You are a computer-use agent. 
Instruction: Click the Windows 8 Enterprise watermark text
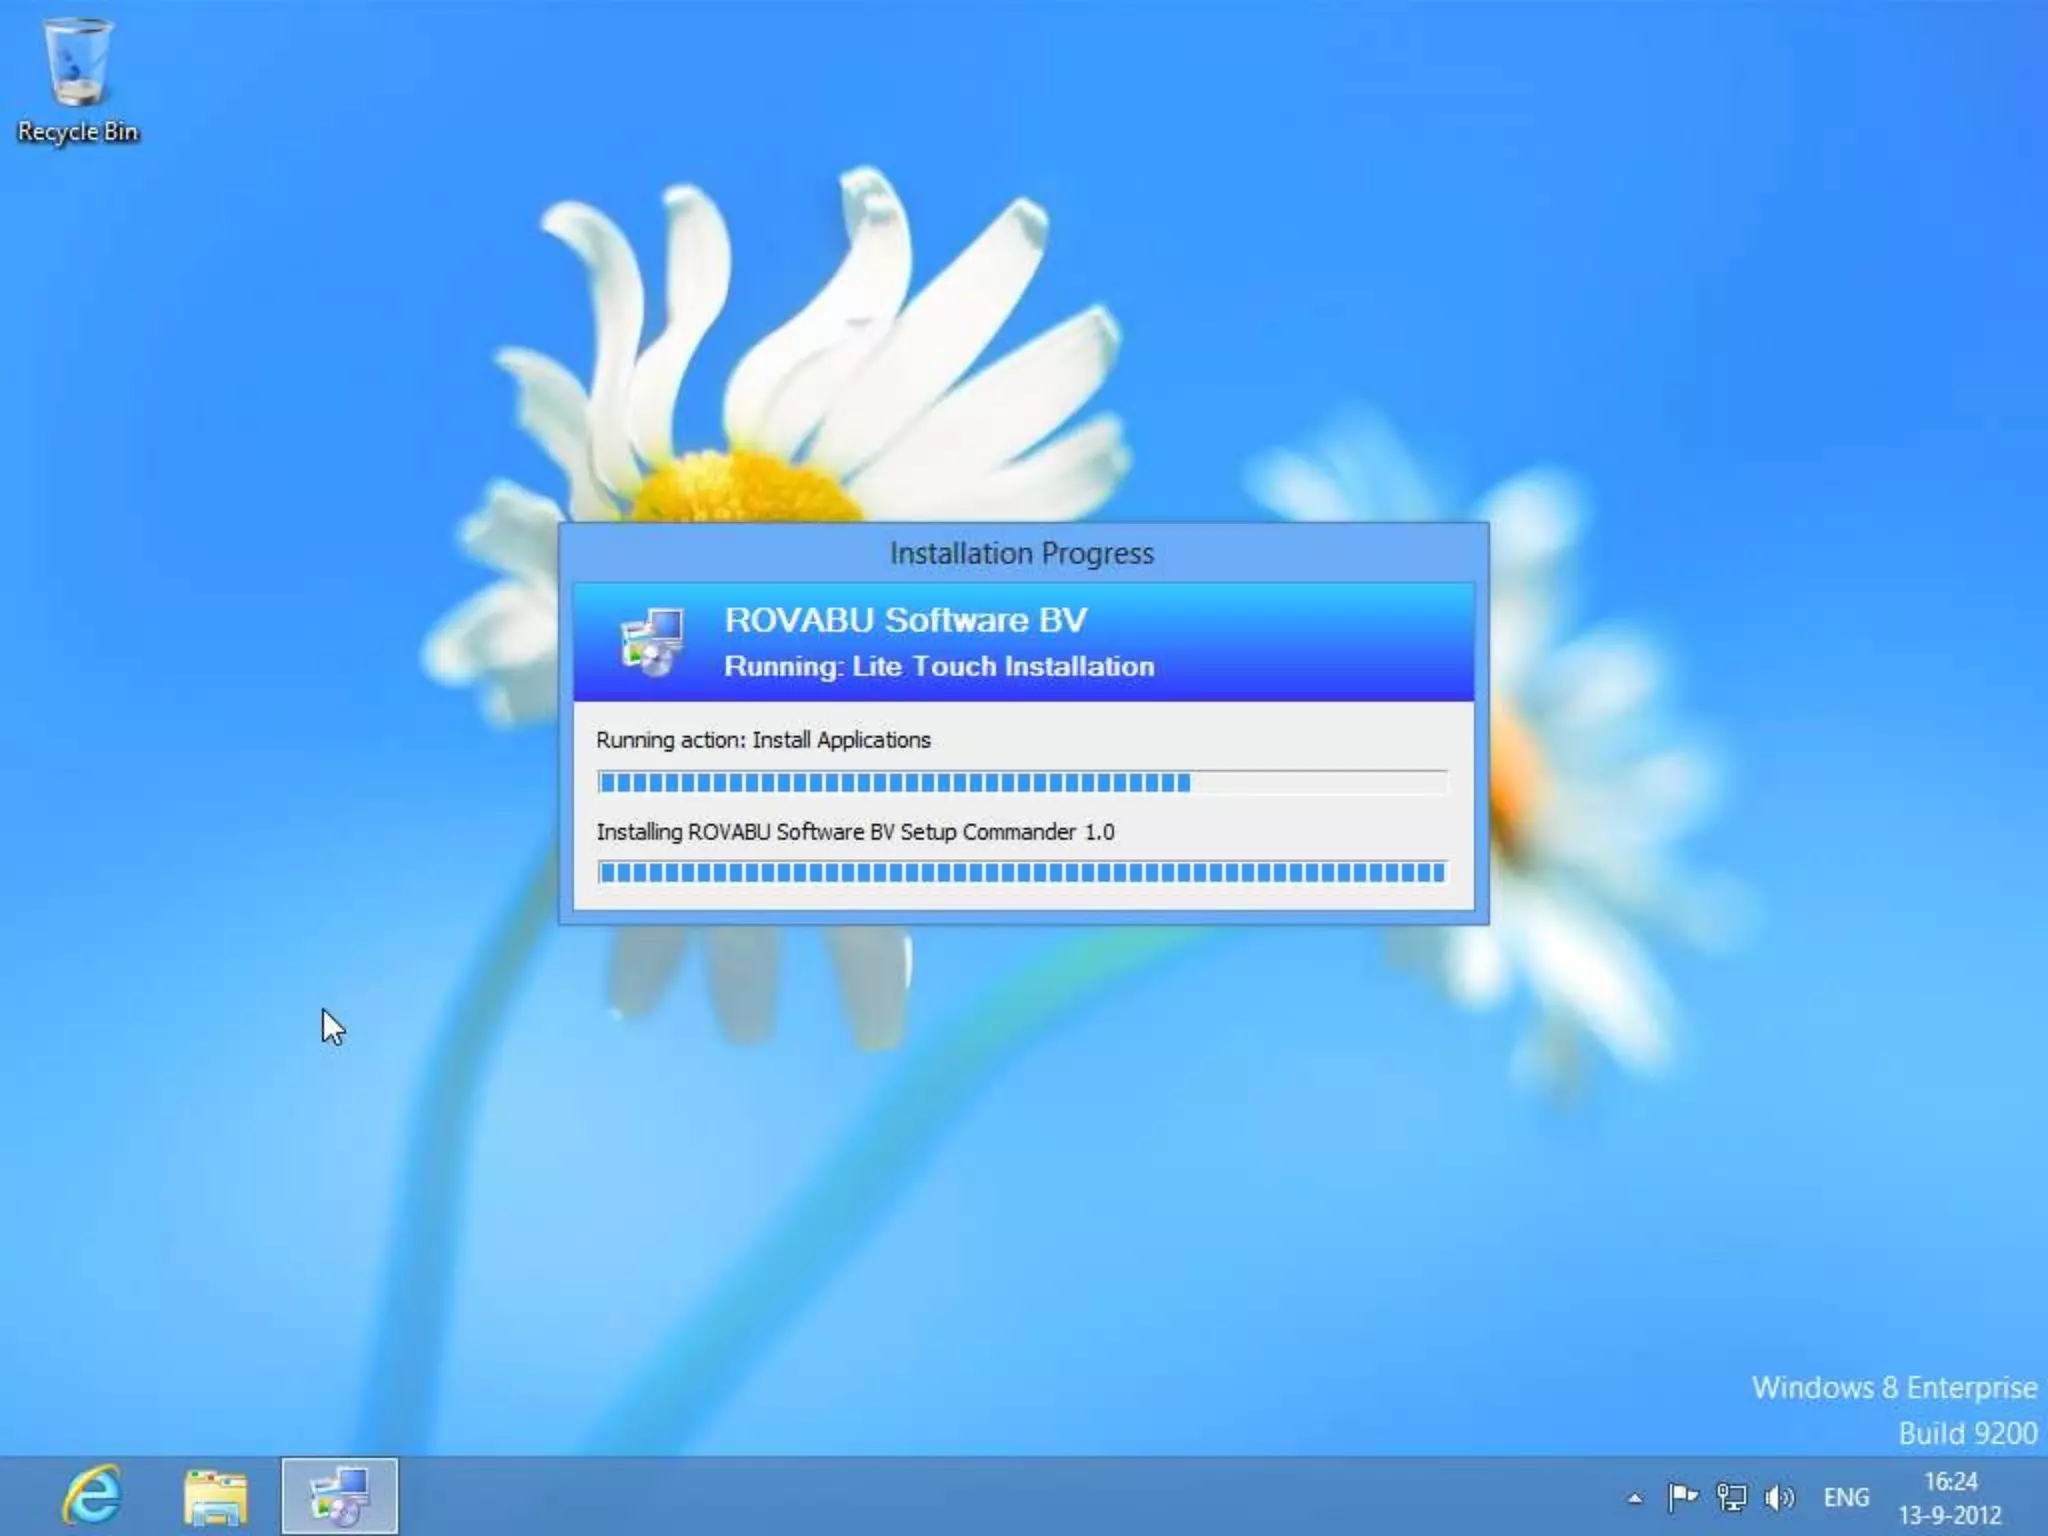point(1894,1388)
